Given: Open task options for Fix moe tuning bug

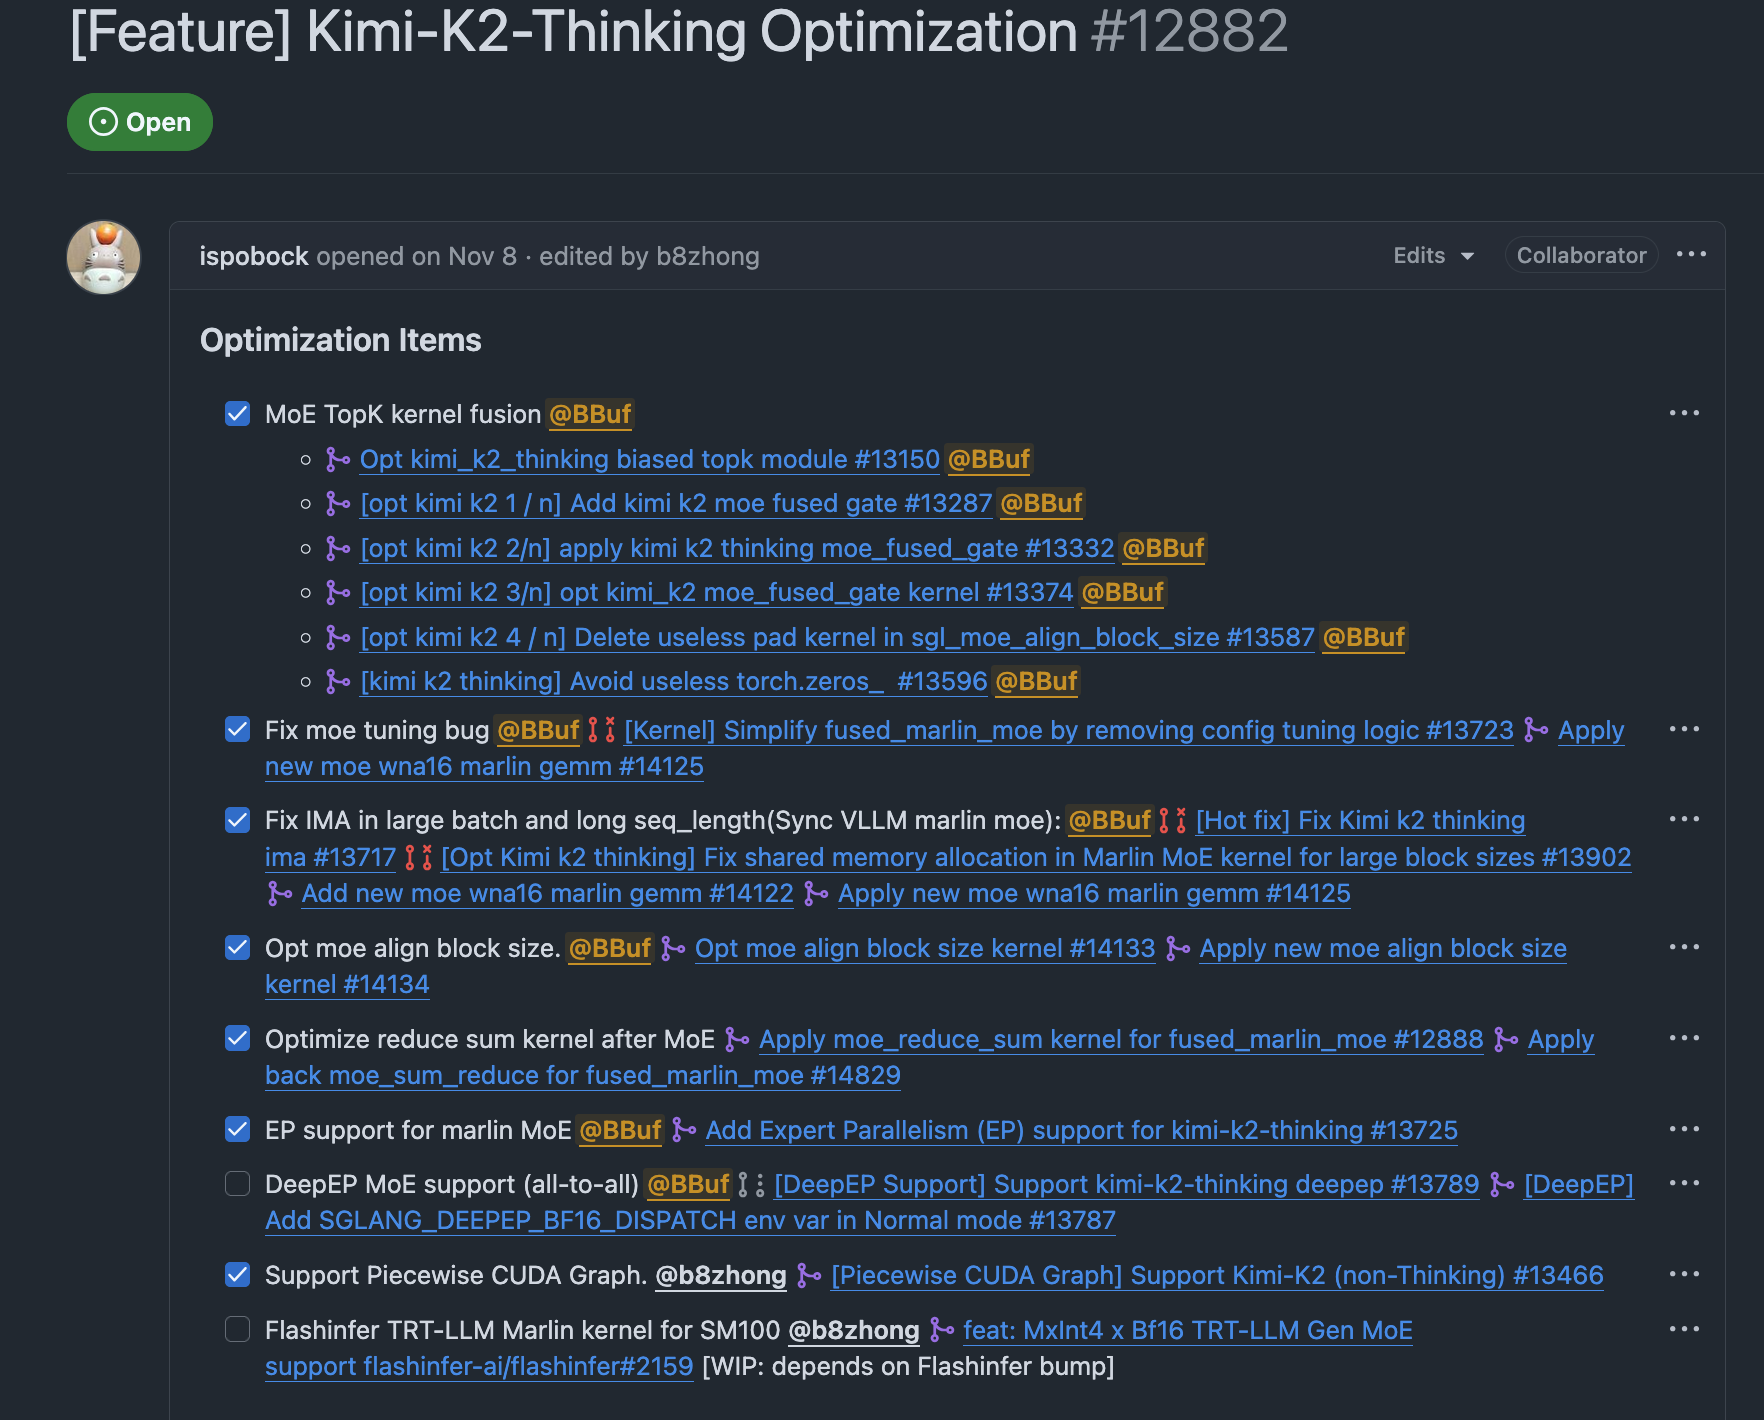Looking at the screenshot, I should (1684, 729).
